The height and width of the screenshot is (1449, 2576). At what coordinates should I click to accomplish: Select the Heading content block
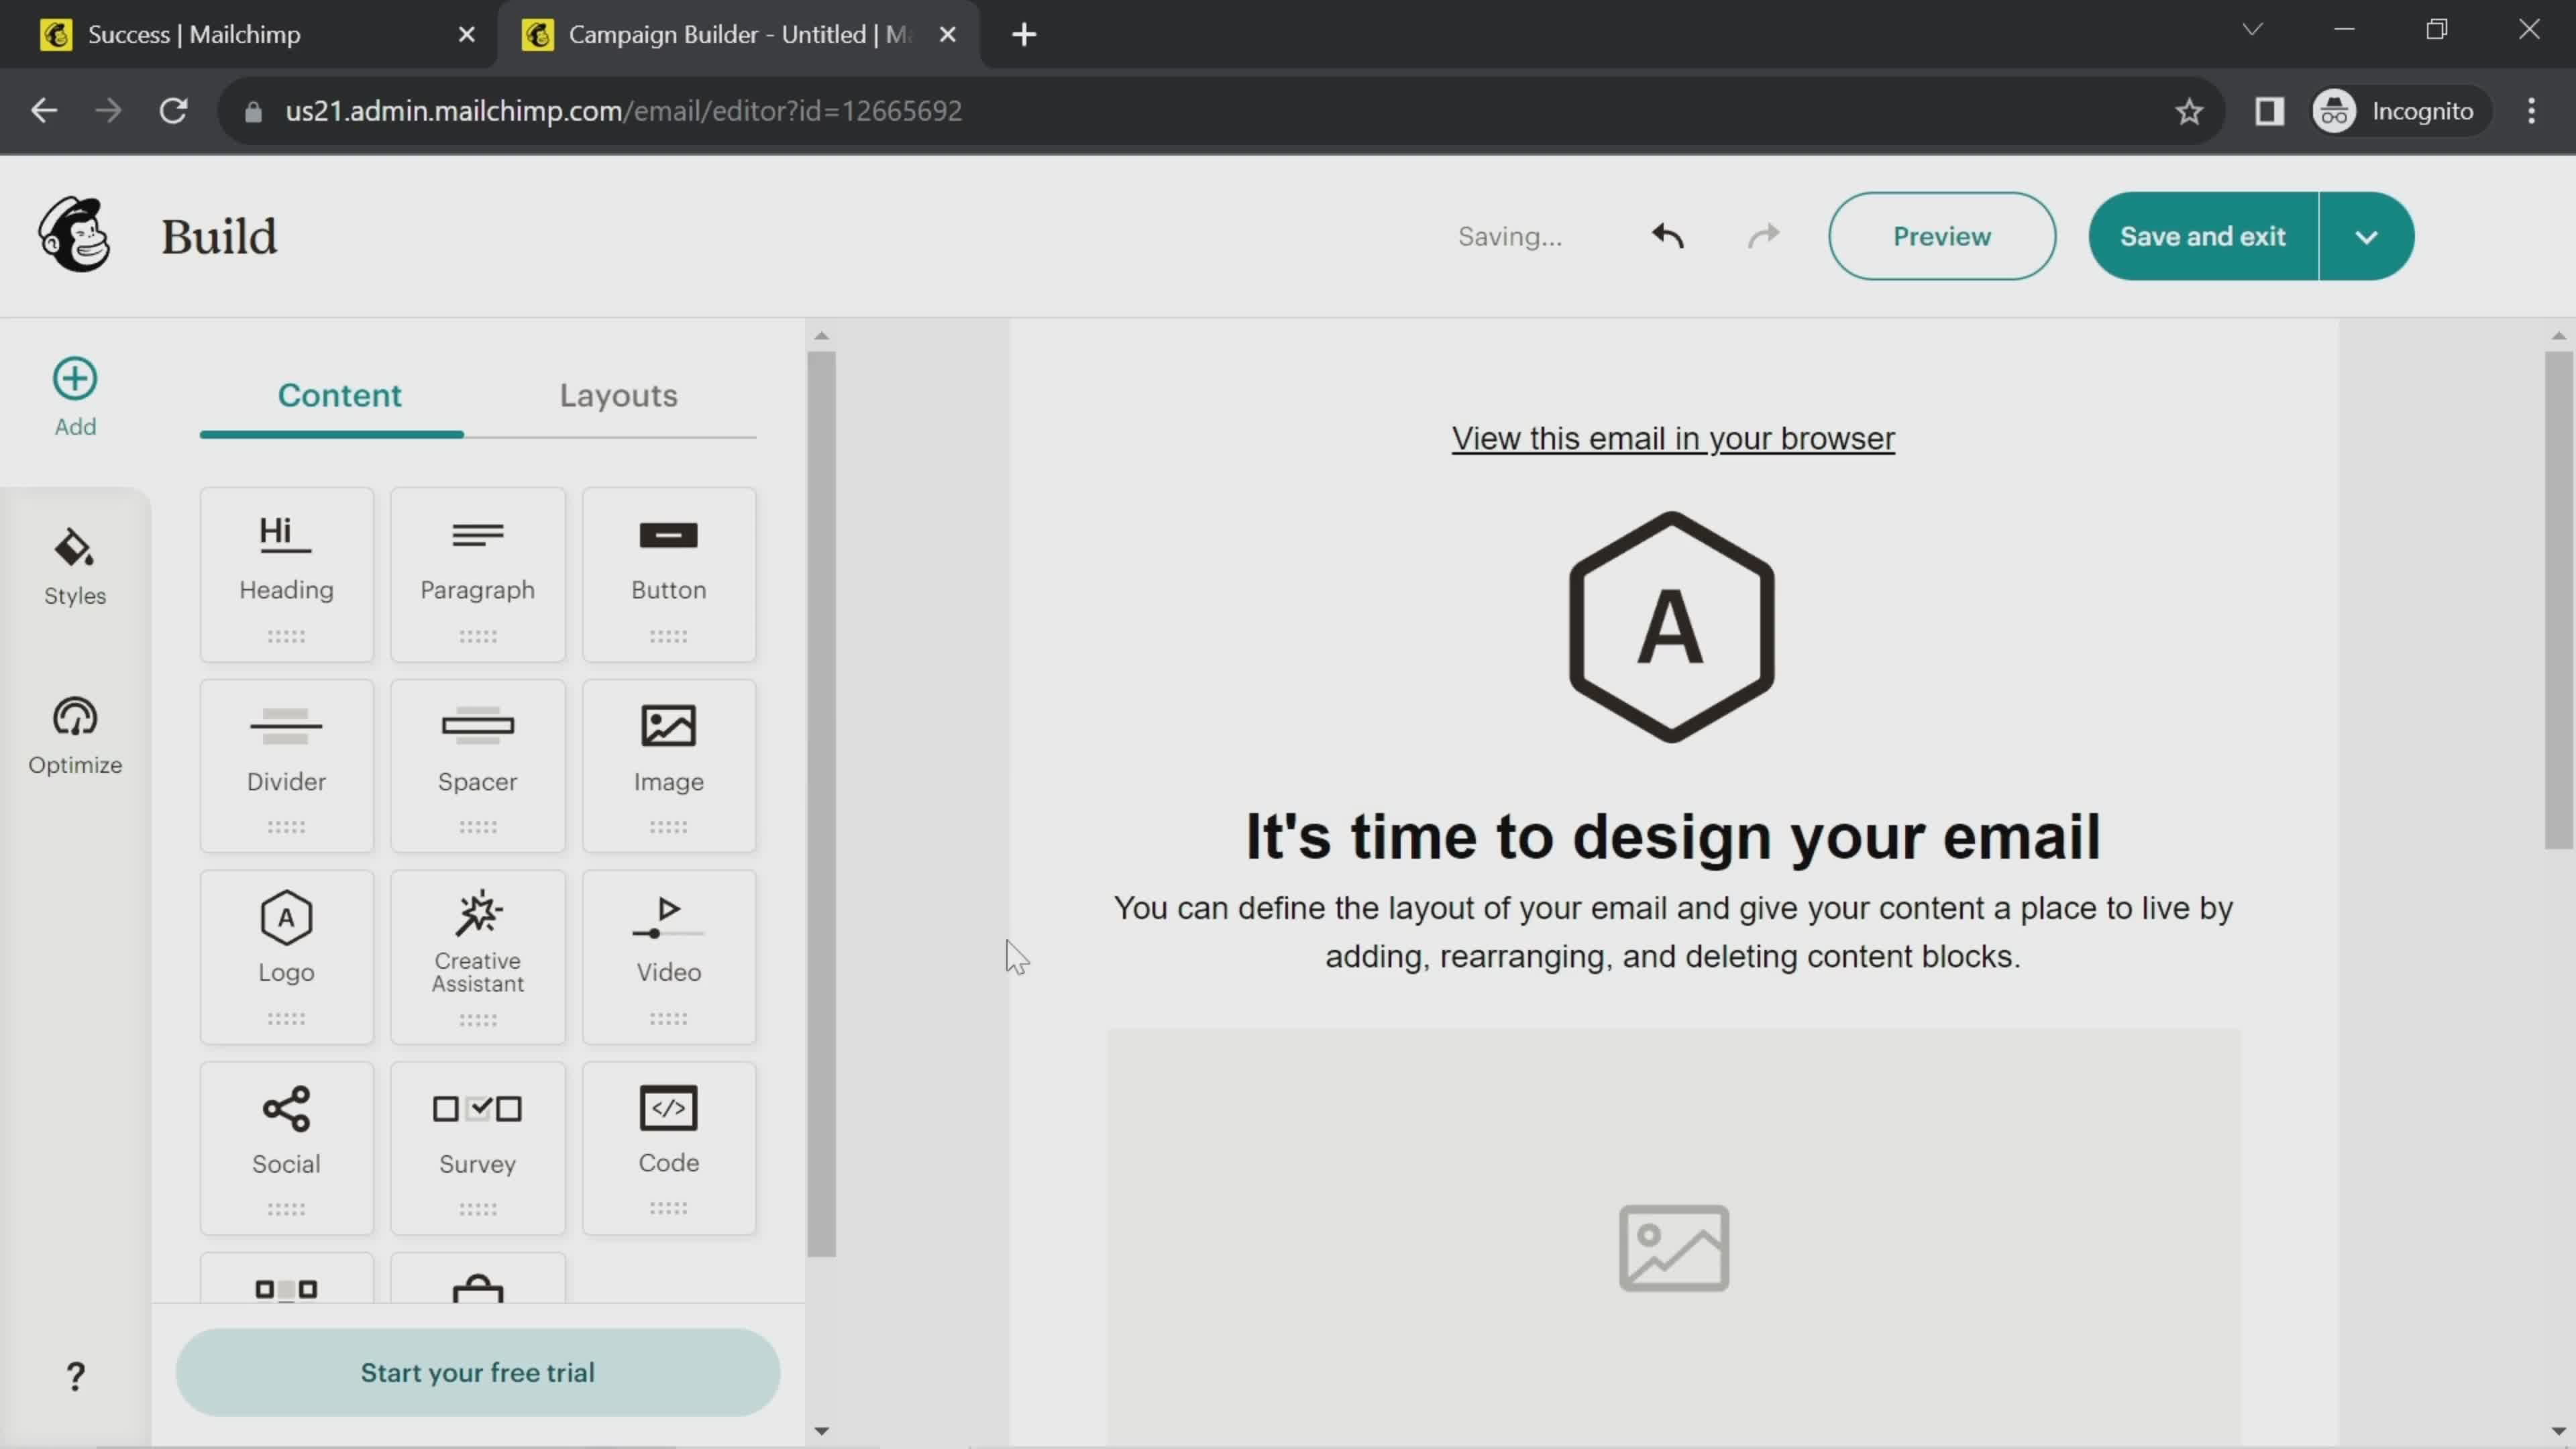tap(285, 574)
